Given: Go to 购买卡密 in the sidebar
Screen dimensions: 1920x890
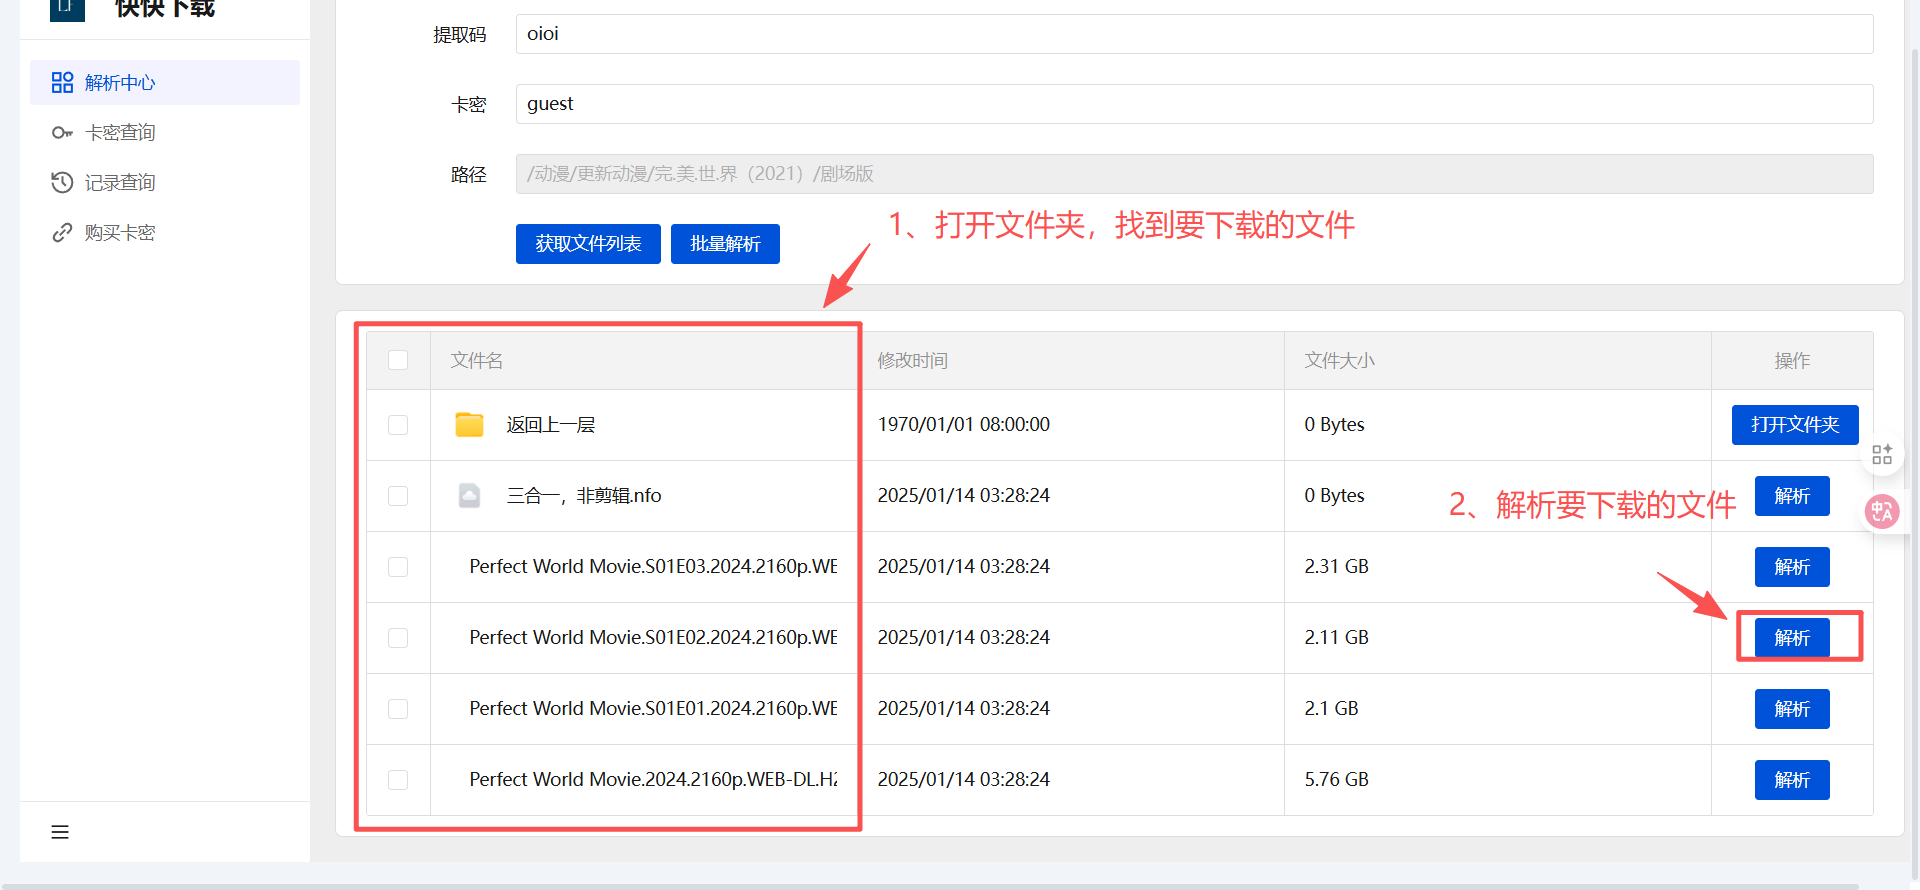Looking at the screenshot, I should click(x=120, y=233).
